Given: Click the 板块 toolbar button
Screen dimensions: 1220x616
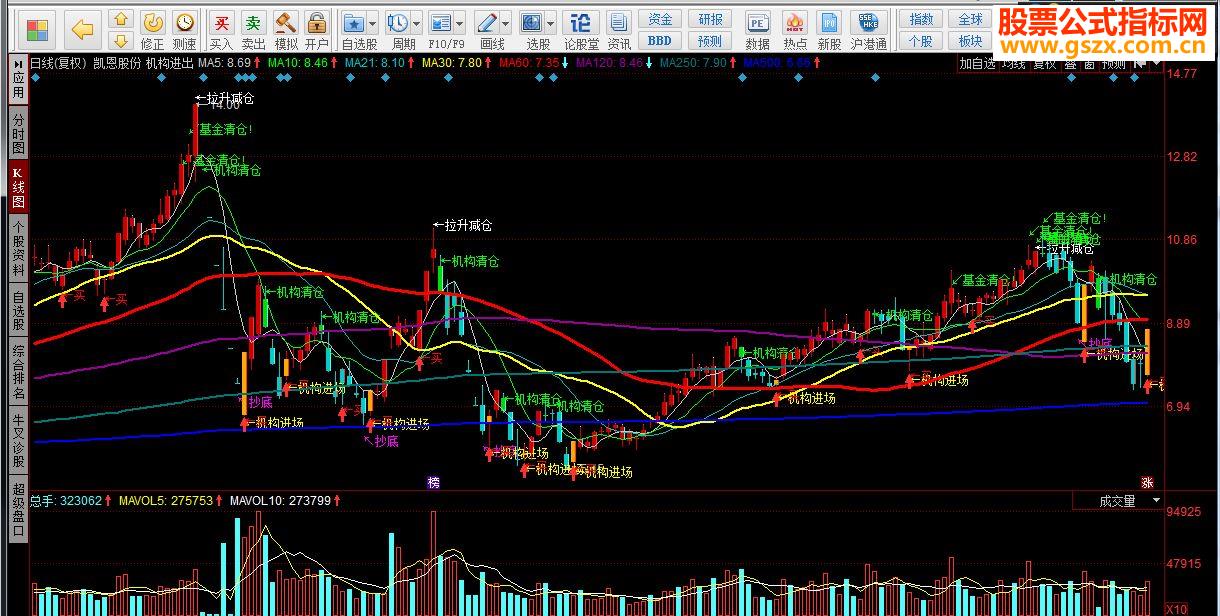Looking at the screenshot, I should 970,41.
